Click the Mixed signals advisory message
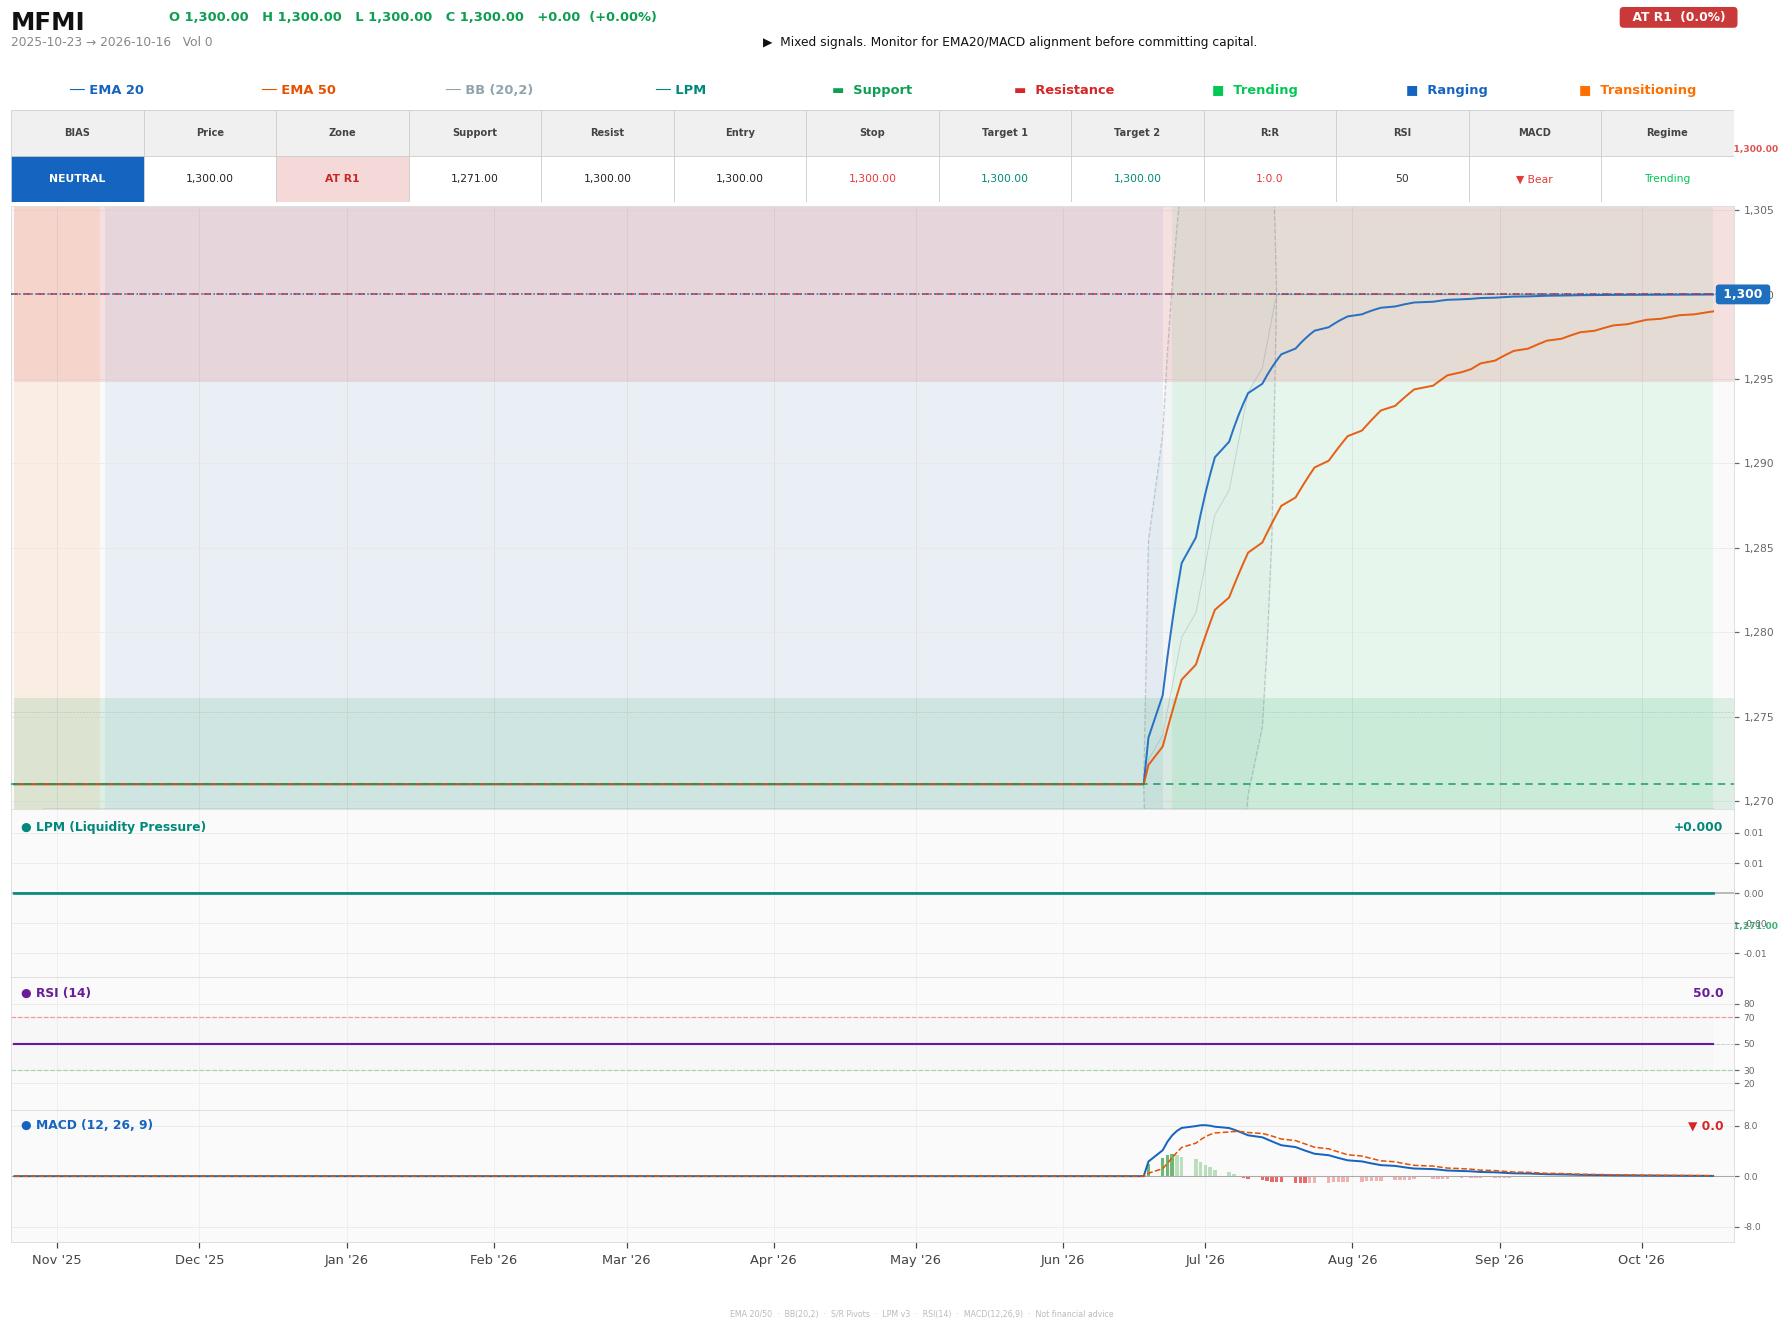Image resolution: width=1792 pixels, height=1330 pixels. point(1010,42)
